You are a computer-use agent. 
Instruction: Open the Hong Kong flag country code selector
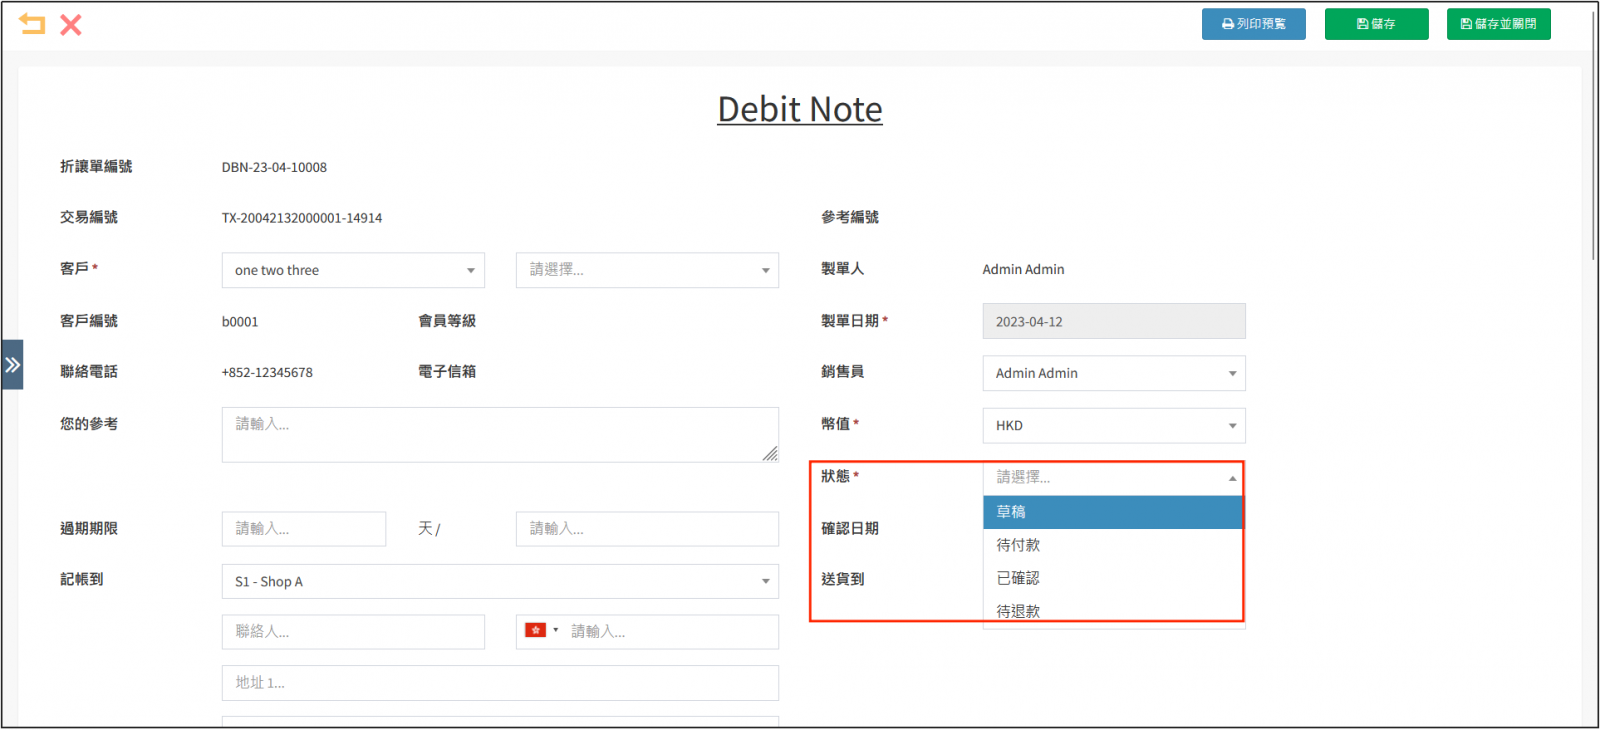pos(541,631)
